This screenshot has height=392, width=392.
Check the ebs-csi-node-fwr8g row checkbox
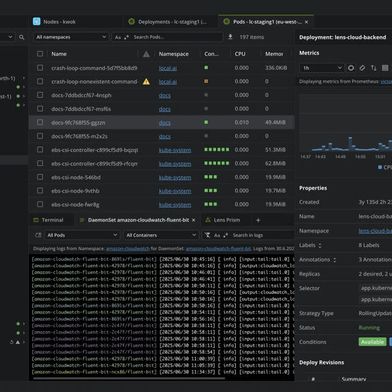[40, 204]
